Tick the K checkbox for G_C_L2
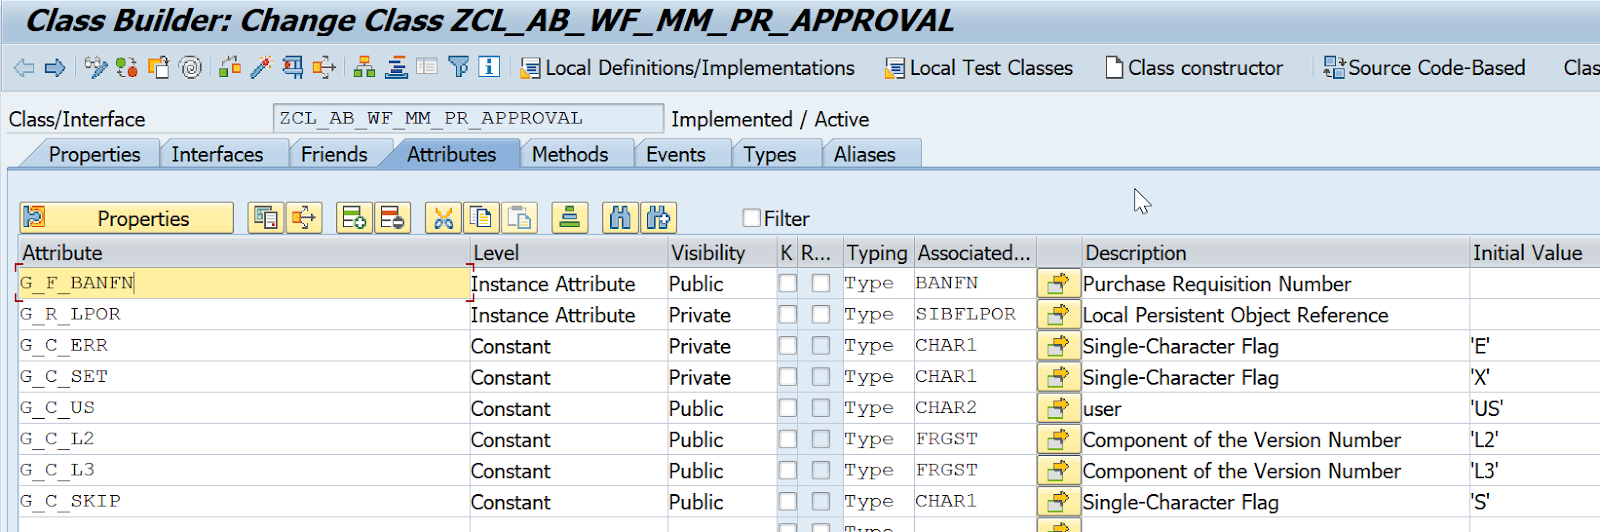 pyautogui.click(x=788, y=439)
